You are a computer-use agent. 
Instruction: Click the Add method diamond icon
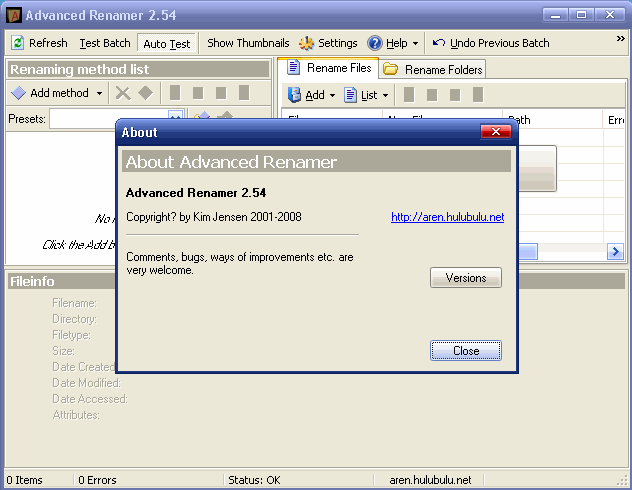(18, 93)
